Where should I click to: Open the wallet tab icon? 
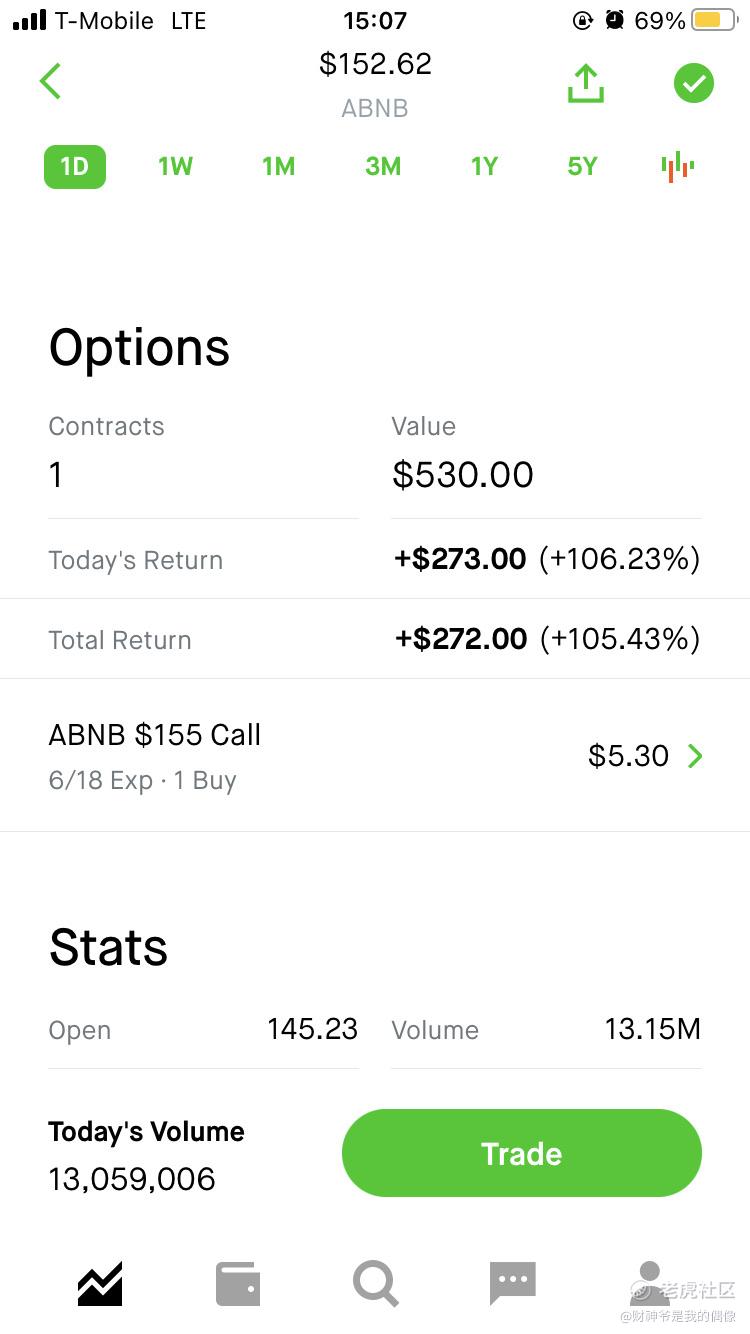[x=238, y=1284]
